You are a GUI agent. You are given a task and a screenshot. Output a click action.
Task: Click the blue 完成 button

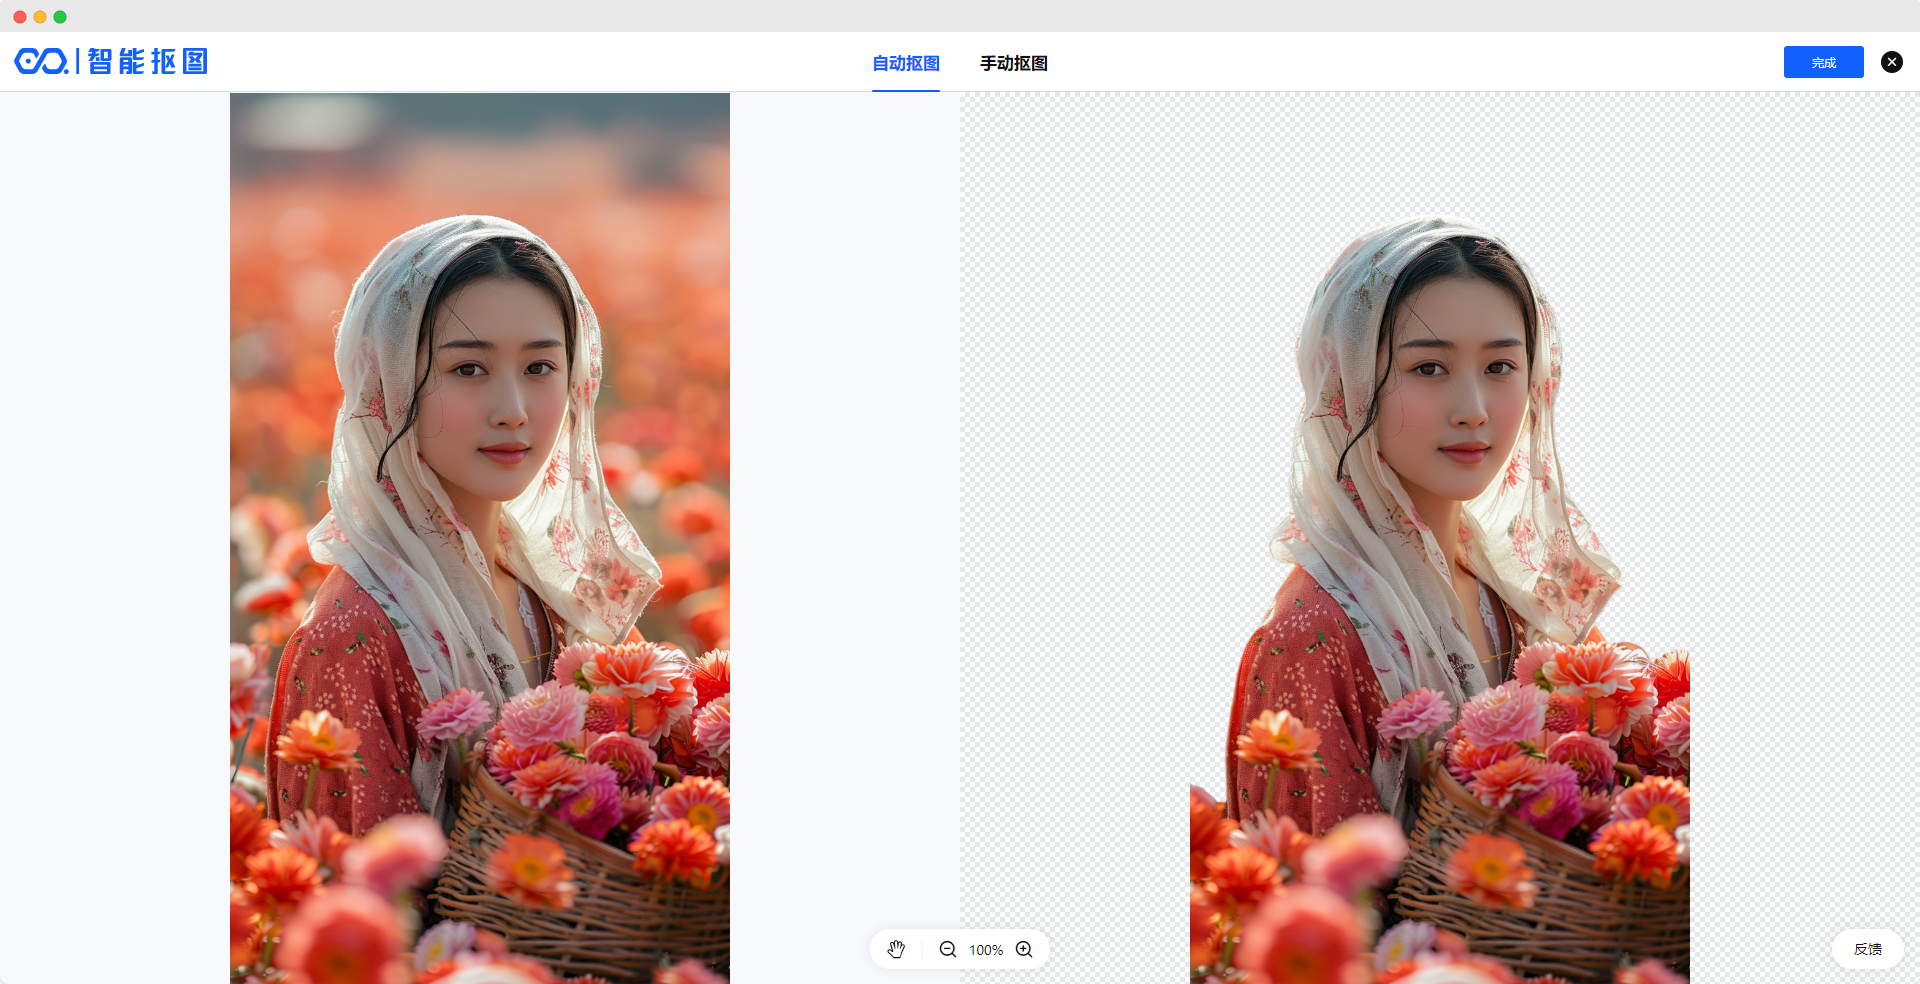coord(1824,62)
